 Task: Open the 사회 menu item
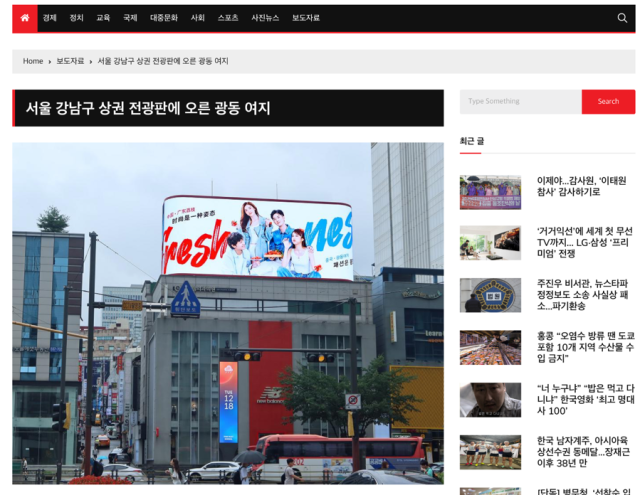pyautogui.click(x=198, y=18)
